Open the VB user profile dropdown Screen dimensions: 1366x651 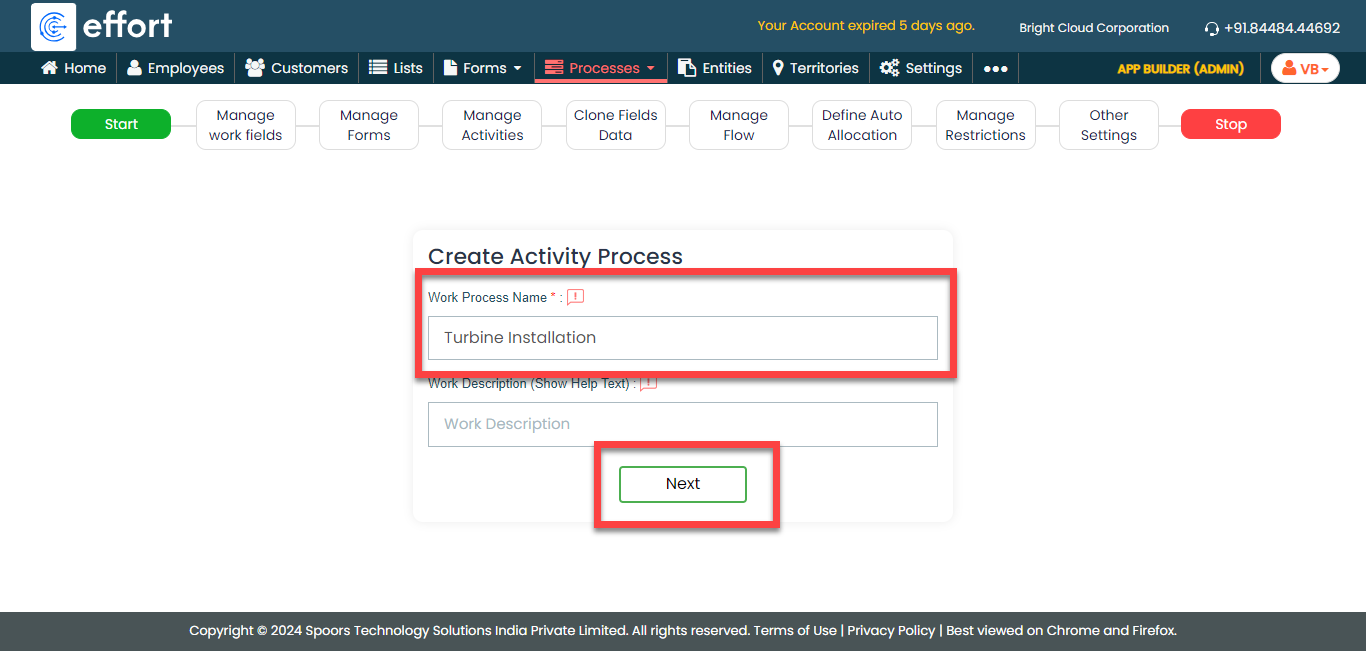pyautogui.click(x=1305, y=68)
